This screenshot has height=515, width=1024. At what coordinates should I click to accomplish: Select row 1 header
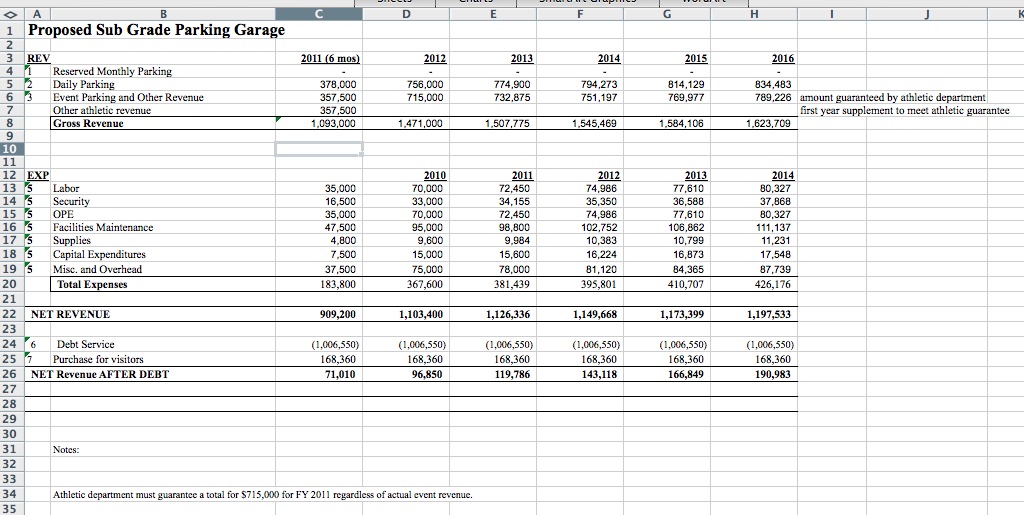12,30
